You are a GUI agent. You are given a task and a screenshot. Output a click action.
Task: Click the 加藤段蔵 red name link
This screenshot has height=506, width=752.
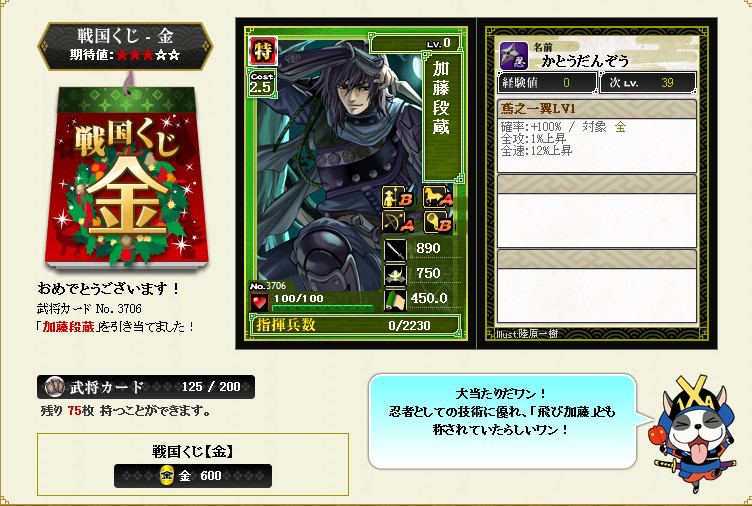click(x=68, y=327)
